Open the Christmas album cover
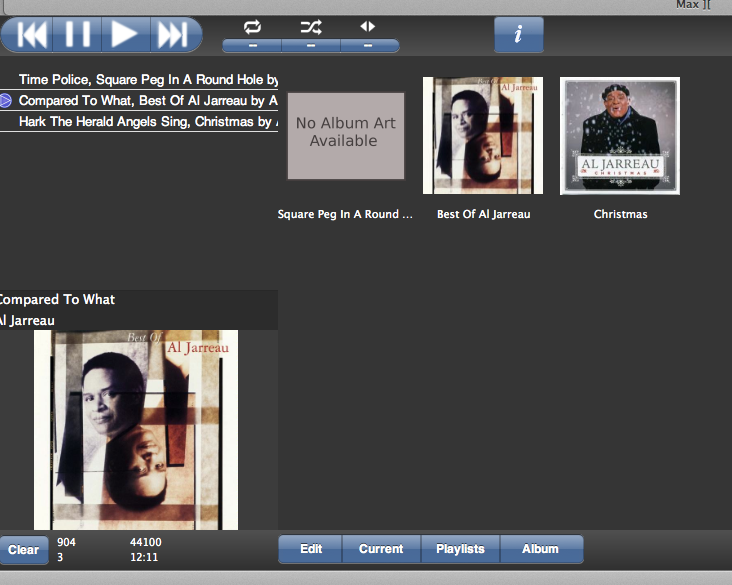The width and height of the screenshot is (732, 585). click(x=619, y=136)
